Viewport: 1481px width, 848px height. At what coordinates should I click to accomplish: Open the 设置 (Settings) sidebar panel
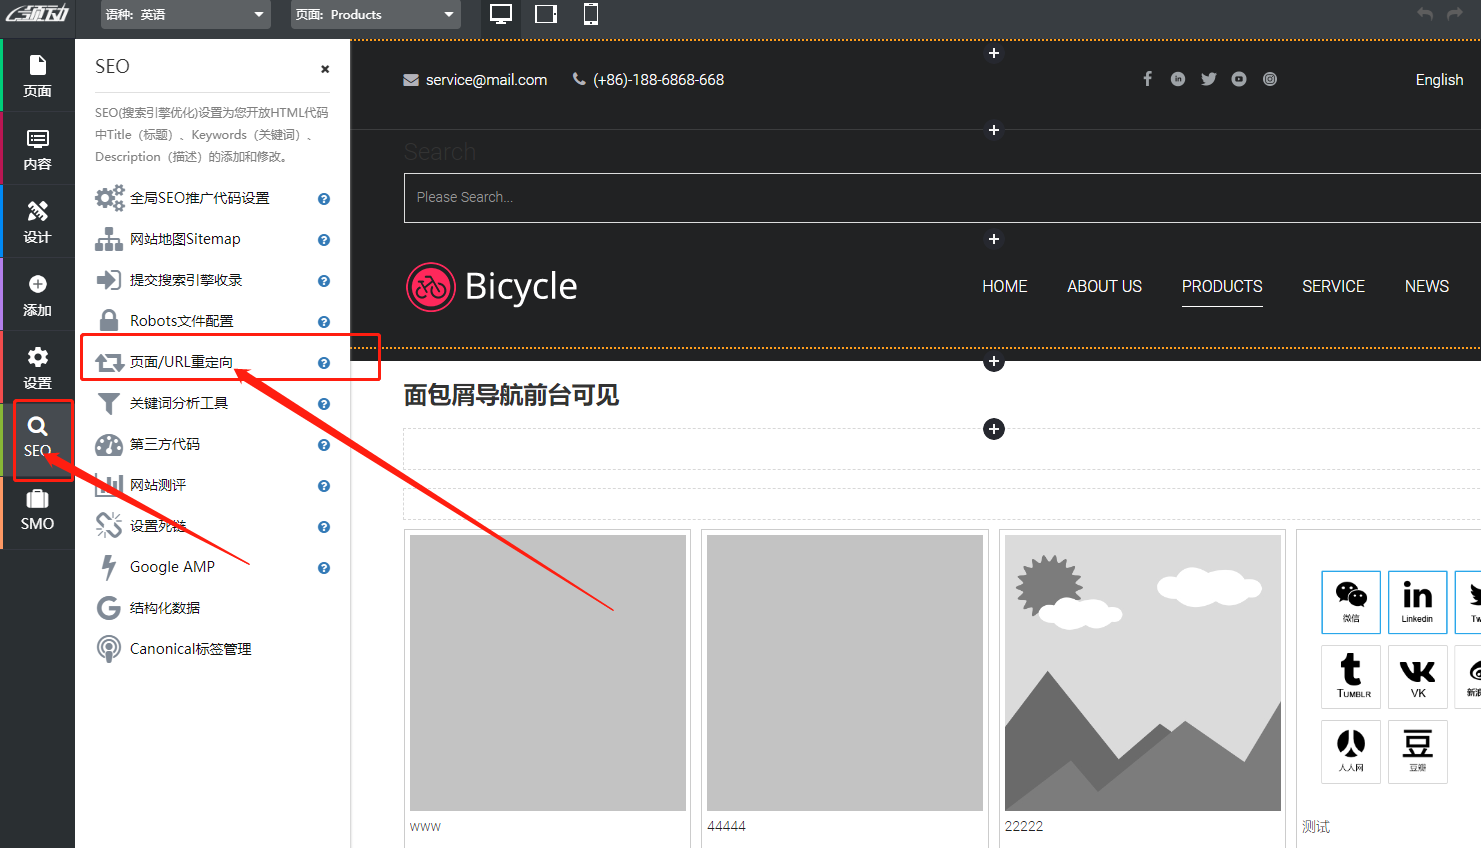[37, 368]
